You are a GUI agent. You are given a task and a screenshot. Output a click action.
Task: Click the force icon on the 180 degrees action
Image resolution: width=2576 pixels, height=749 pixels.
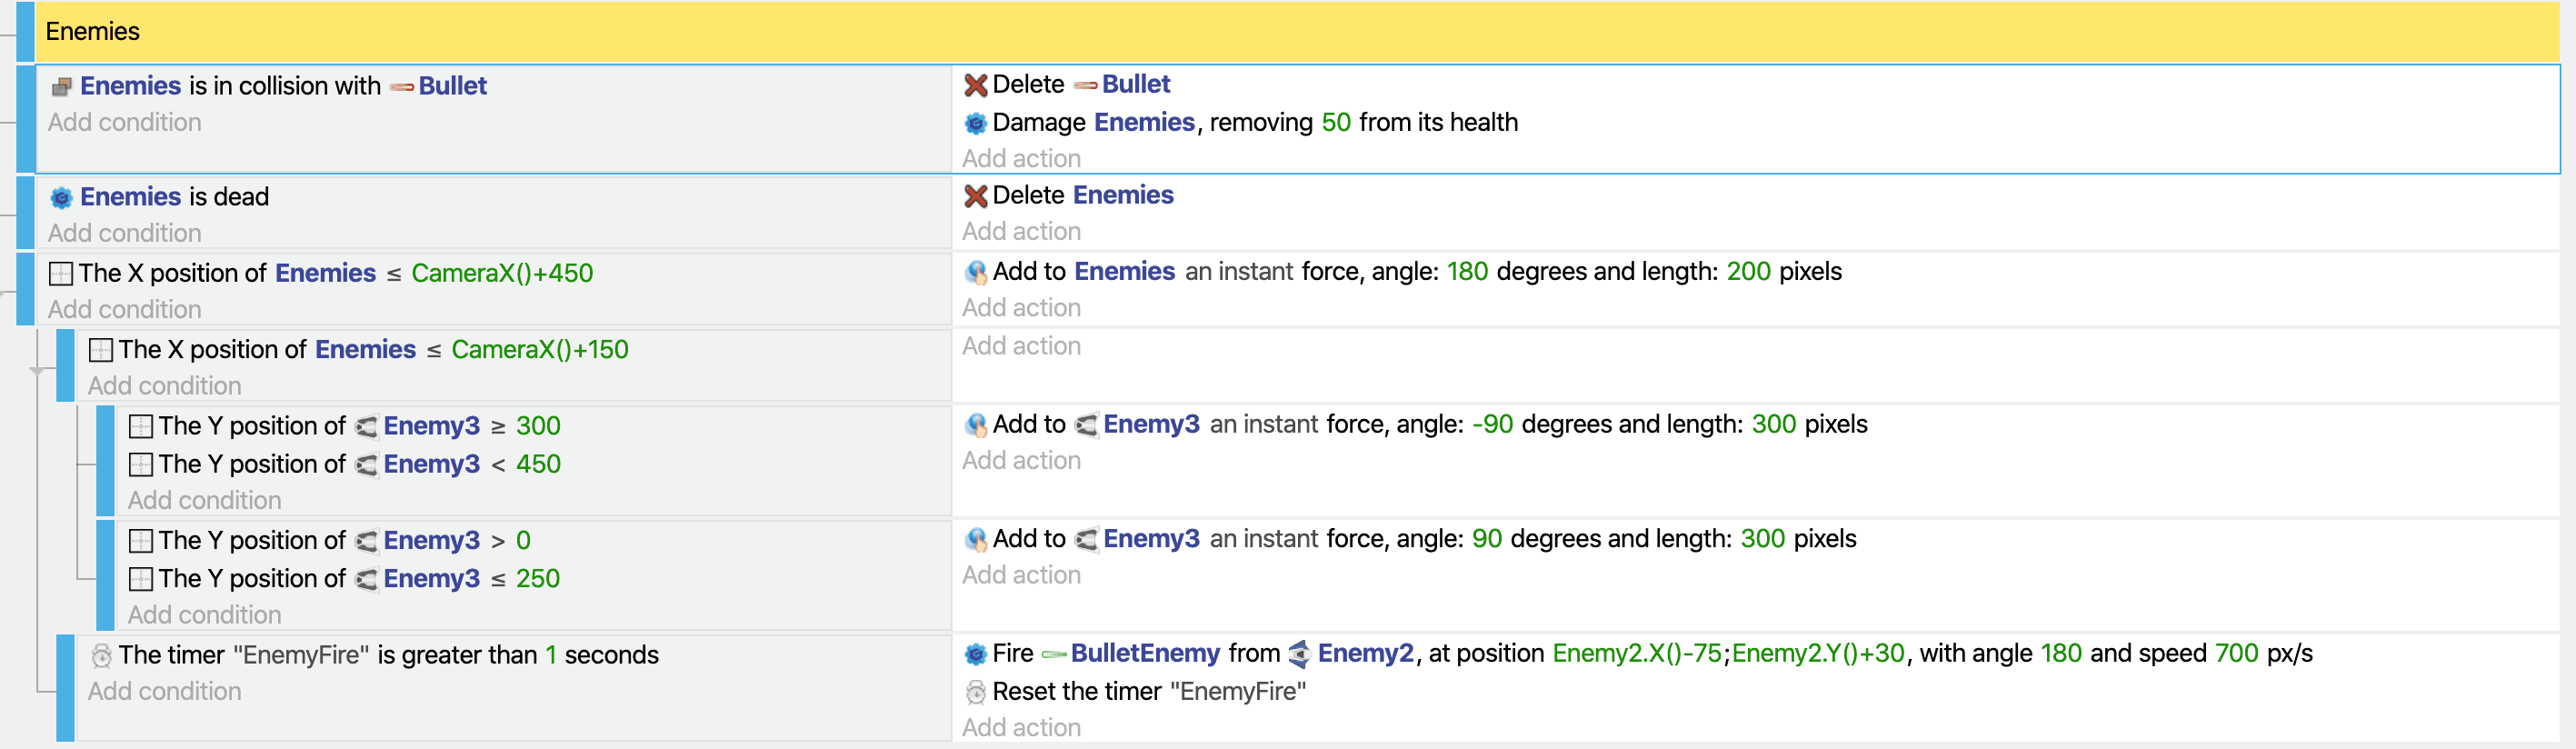(x=975, y=272)
